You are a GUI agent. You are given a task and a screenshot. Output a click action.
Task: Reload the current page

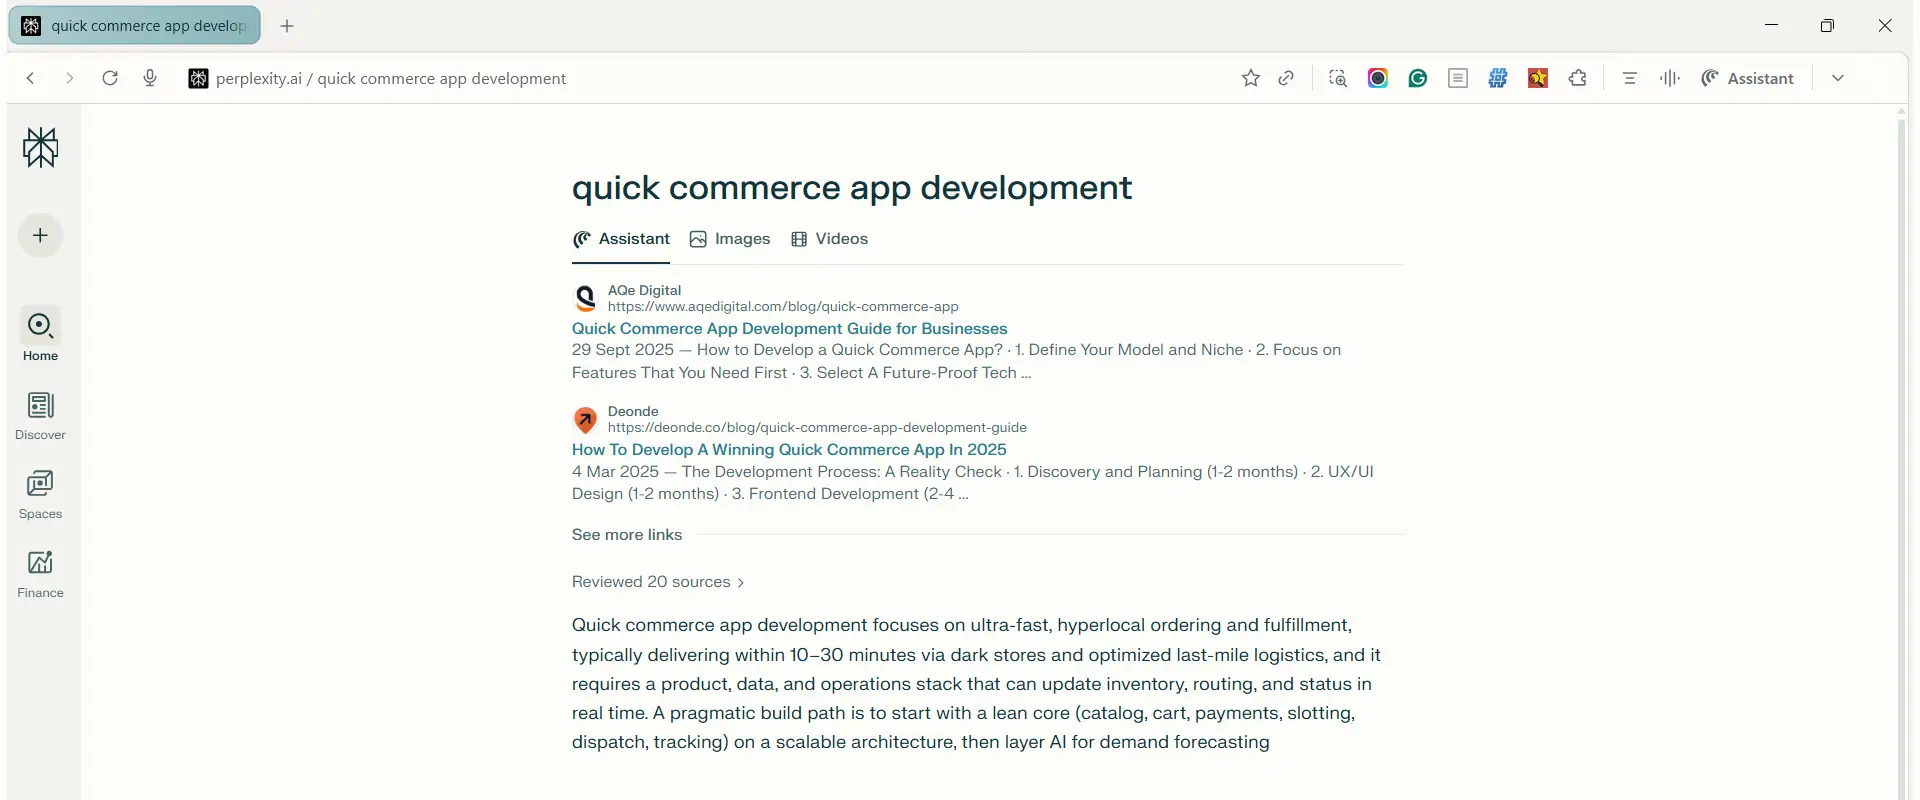tap(110, 78)
